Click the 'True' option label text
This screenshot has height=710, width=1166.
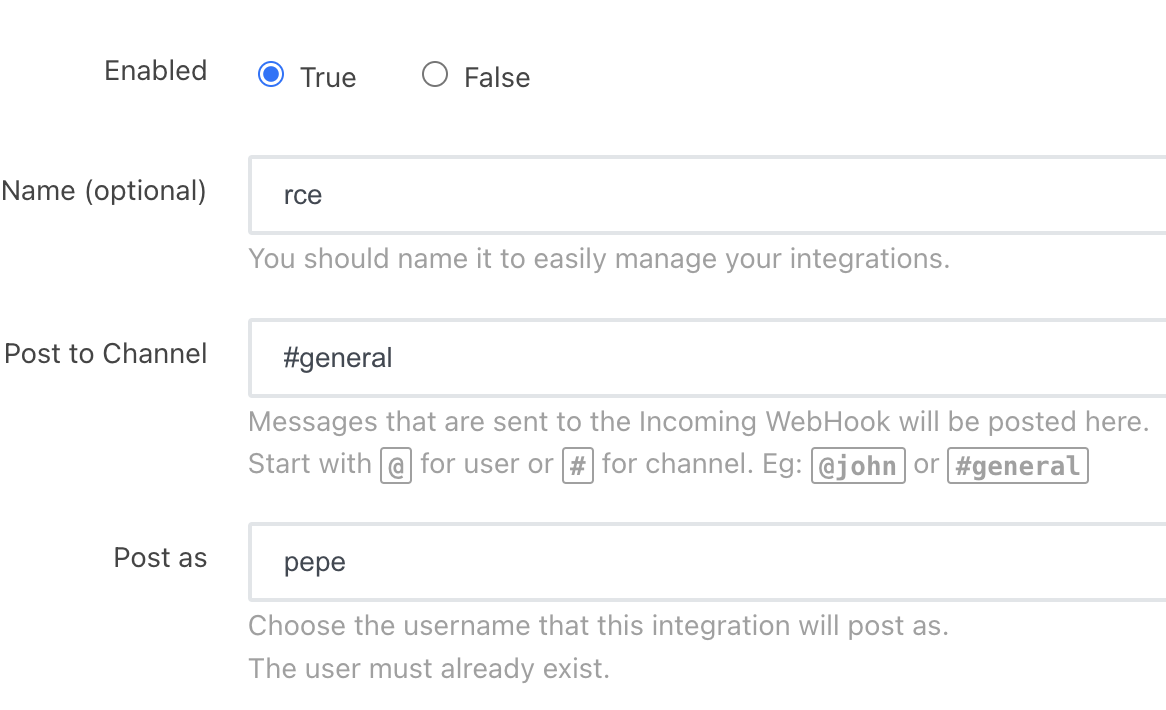tap(328, 78)
